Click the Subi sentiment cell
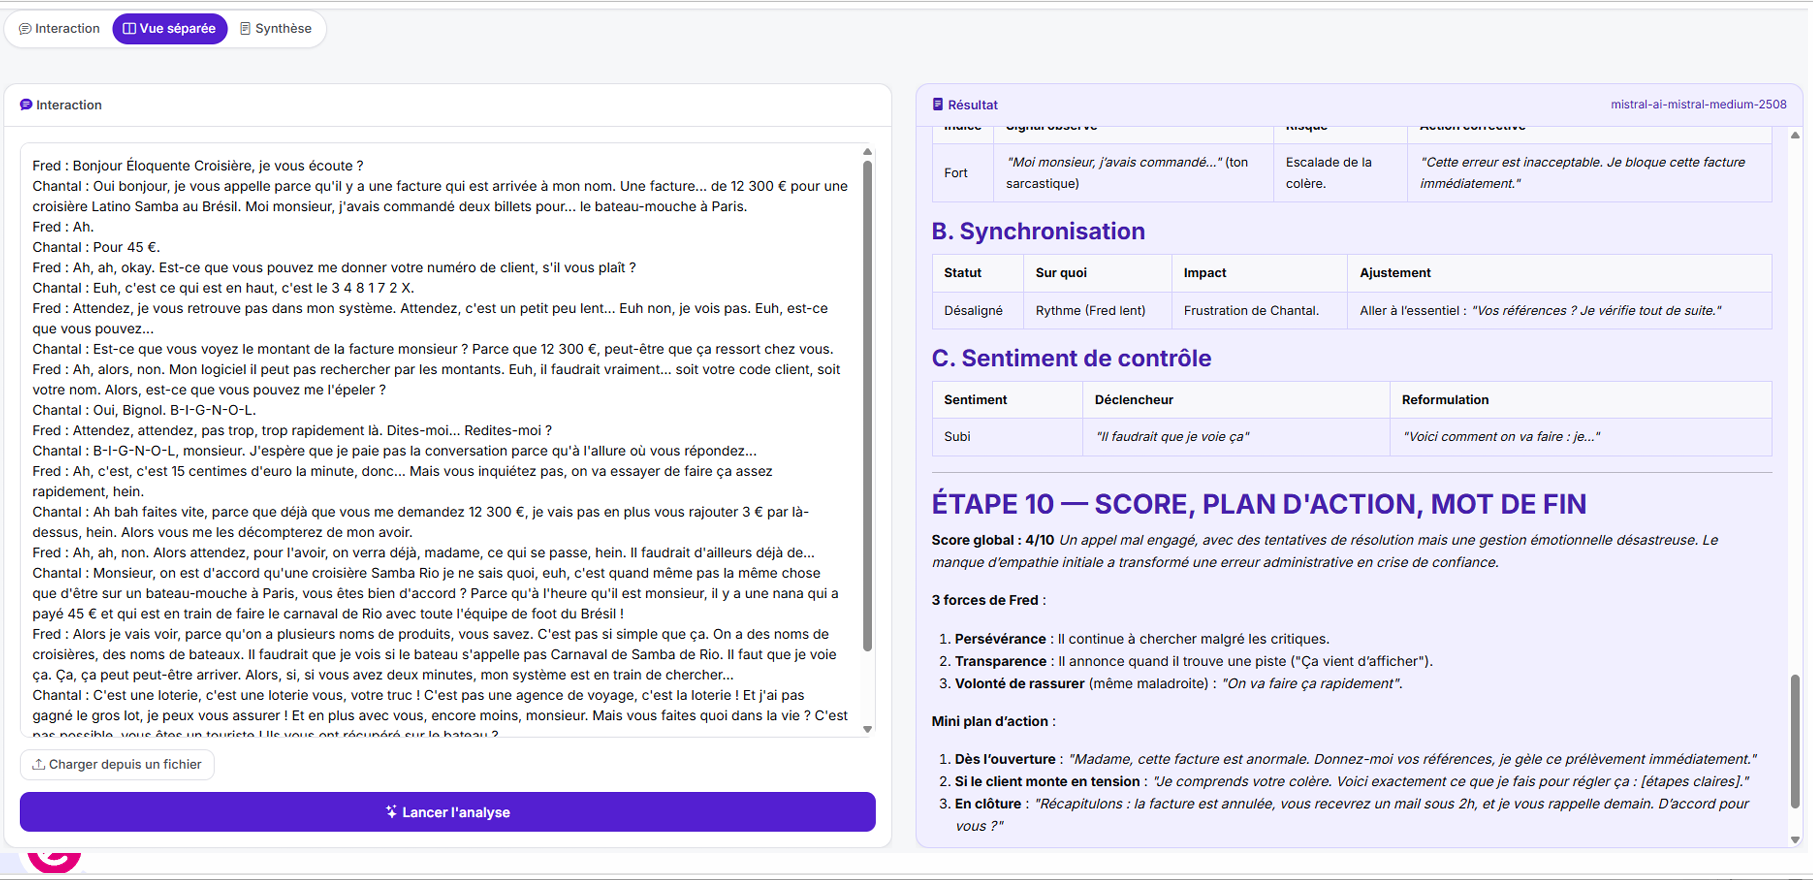The width and height of the screenshot is (1813, 880). pyautogui.click(x=1007, y=437)
